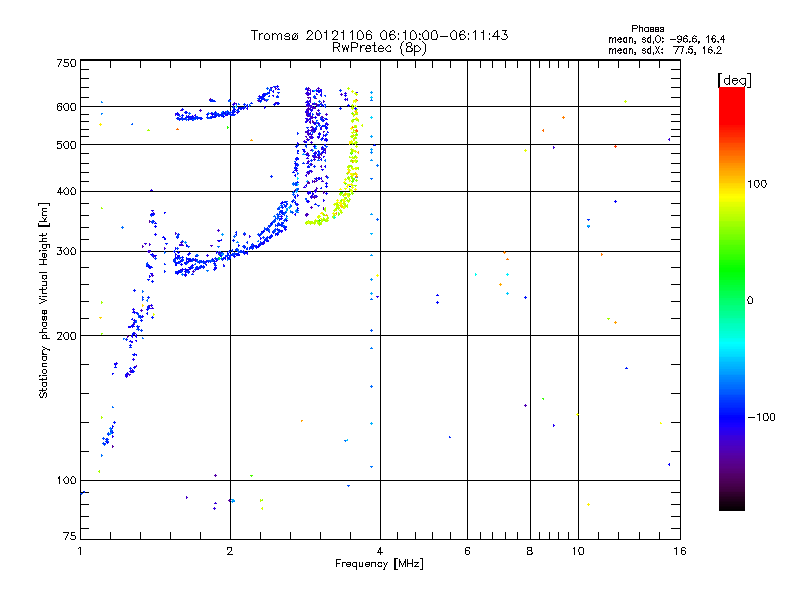Click the x-axis label '6'
The width and height of the screenshot is (800, 600).
(x=467, y=551)
